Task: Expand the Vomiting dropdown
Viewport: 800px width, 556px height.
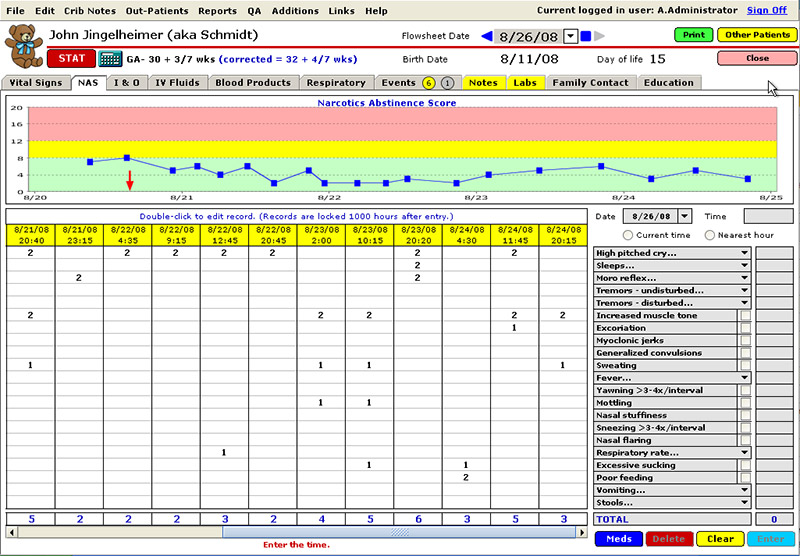Action: click(x=744, y=491)
